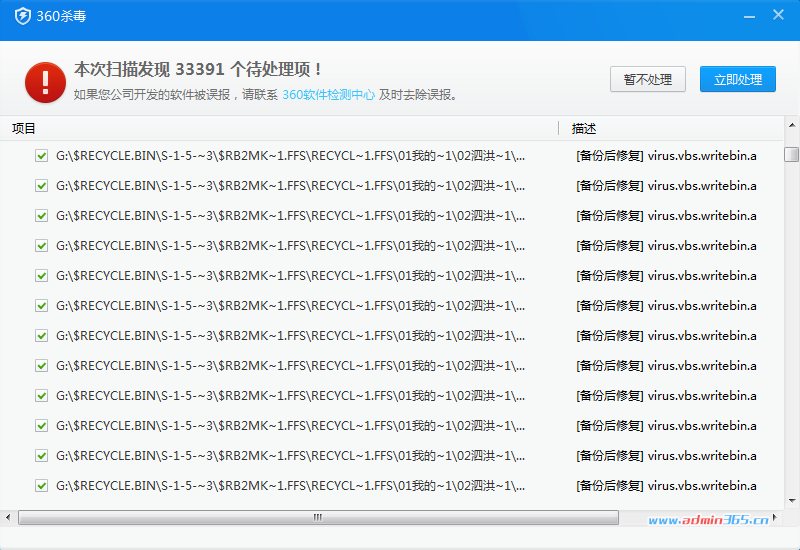Uncheck the sixth row's checkbox

tap(41, 306)
